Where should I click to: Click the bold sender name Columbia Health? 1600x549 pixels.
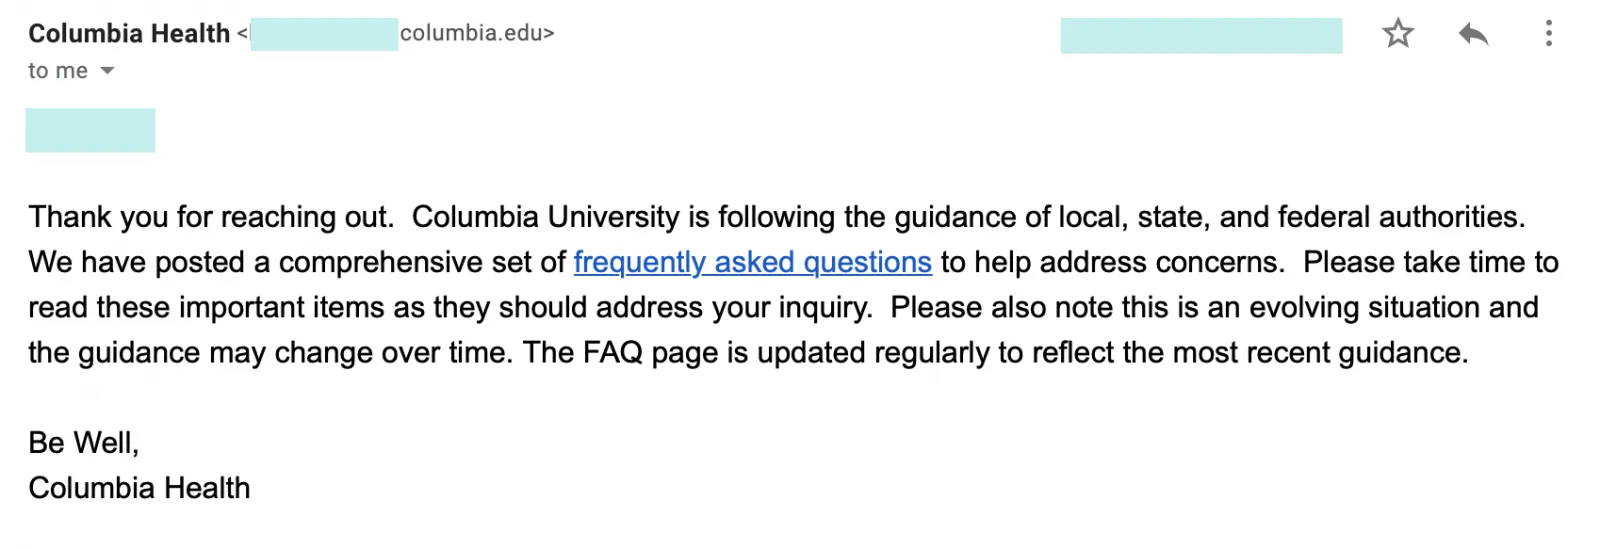pyautogui.click(x=129, y=33)
